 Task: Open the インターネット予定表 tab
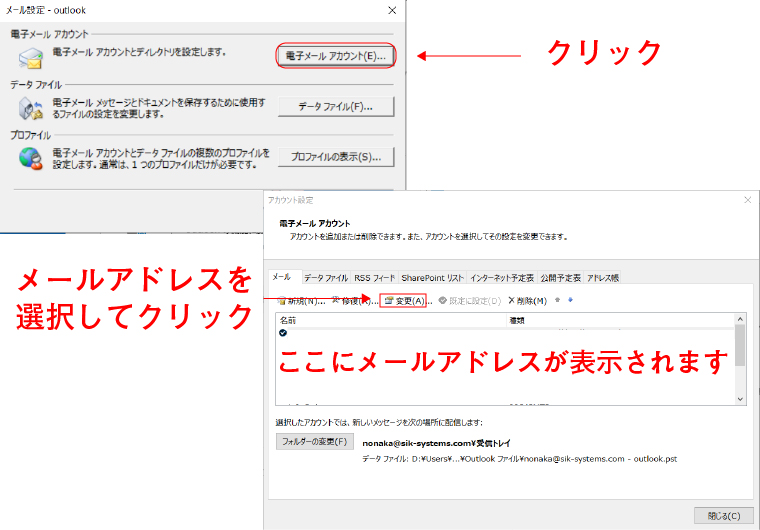pyautogui.click(x=502, y=278)
